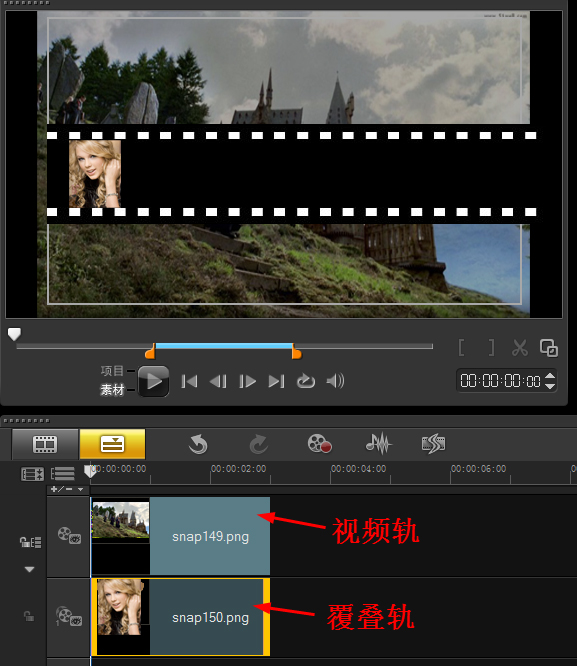Jump to start with Home button
This screenshot has height=666, width=578.
point(189,381)
